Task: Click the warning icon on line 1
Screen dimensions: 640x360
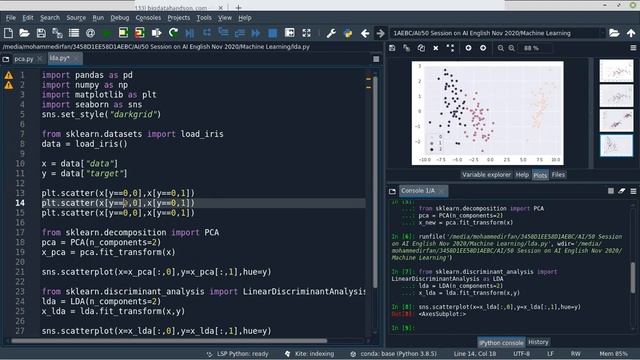Action: (x=9, y=75)
